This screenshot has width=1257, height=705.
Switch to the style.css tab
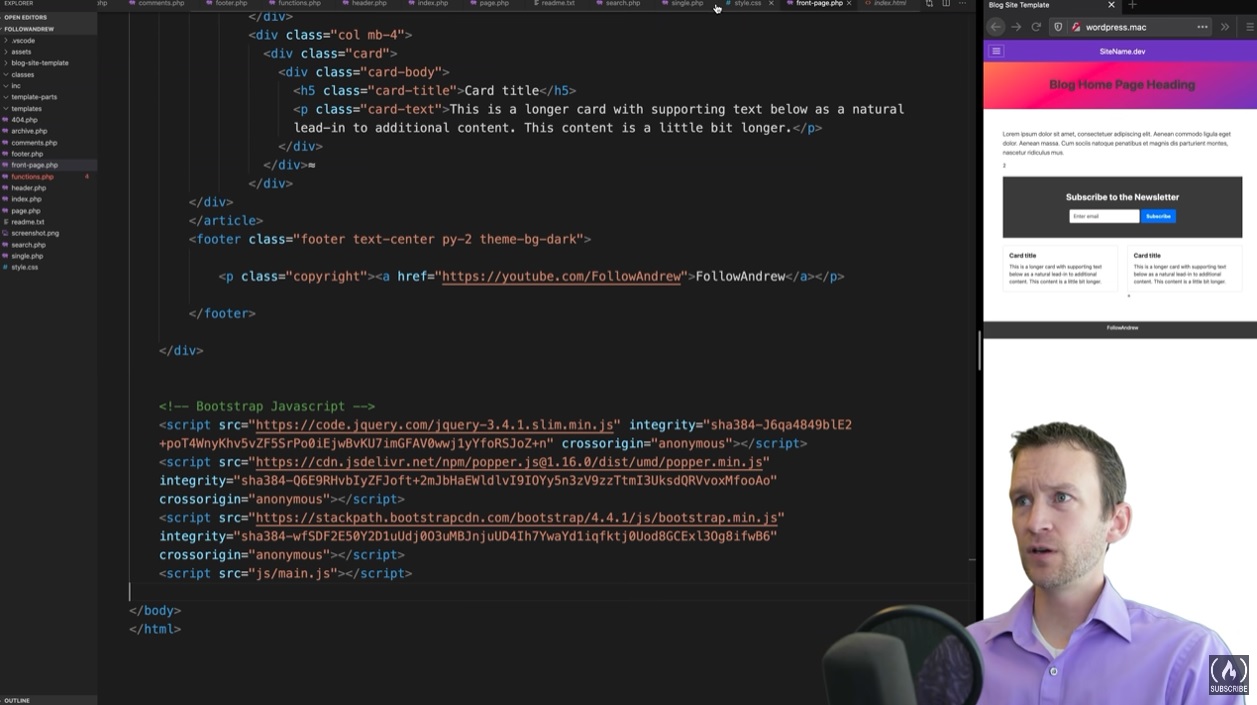[x=747, y=4]
